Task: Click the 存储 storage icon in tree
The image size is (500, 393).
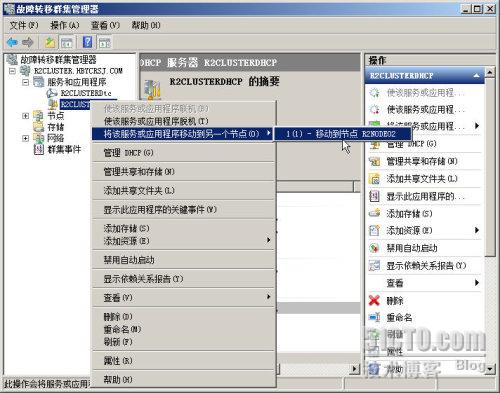Action: point(39,127)
